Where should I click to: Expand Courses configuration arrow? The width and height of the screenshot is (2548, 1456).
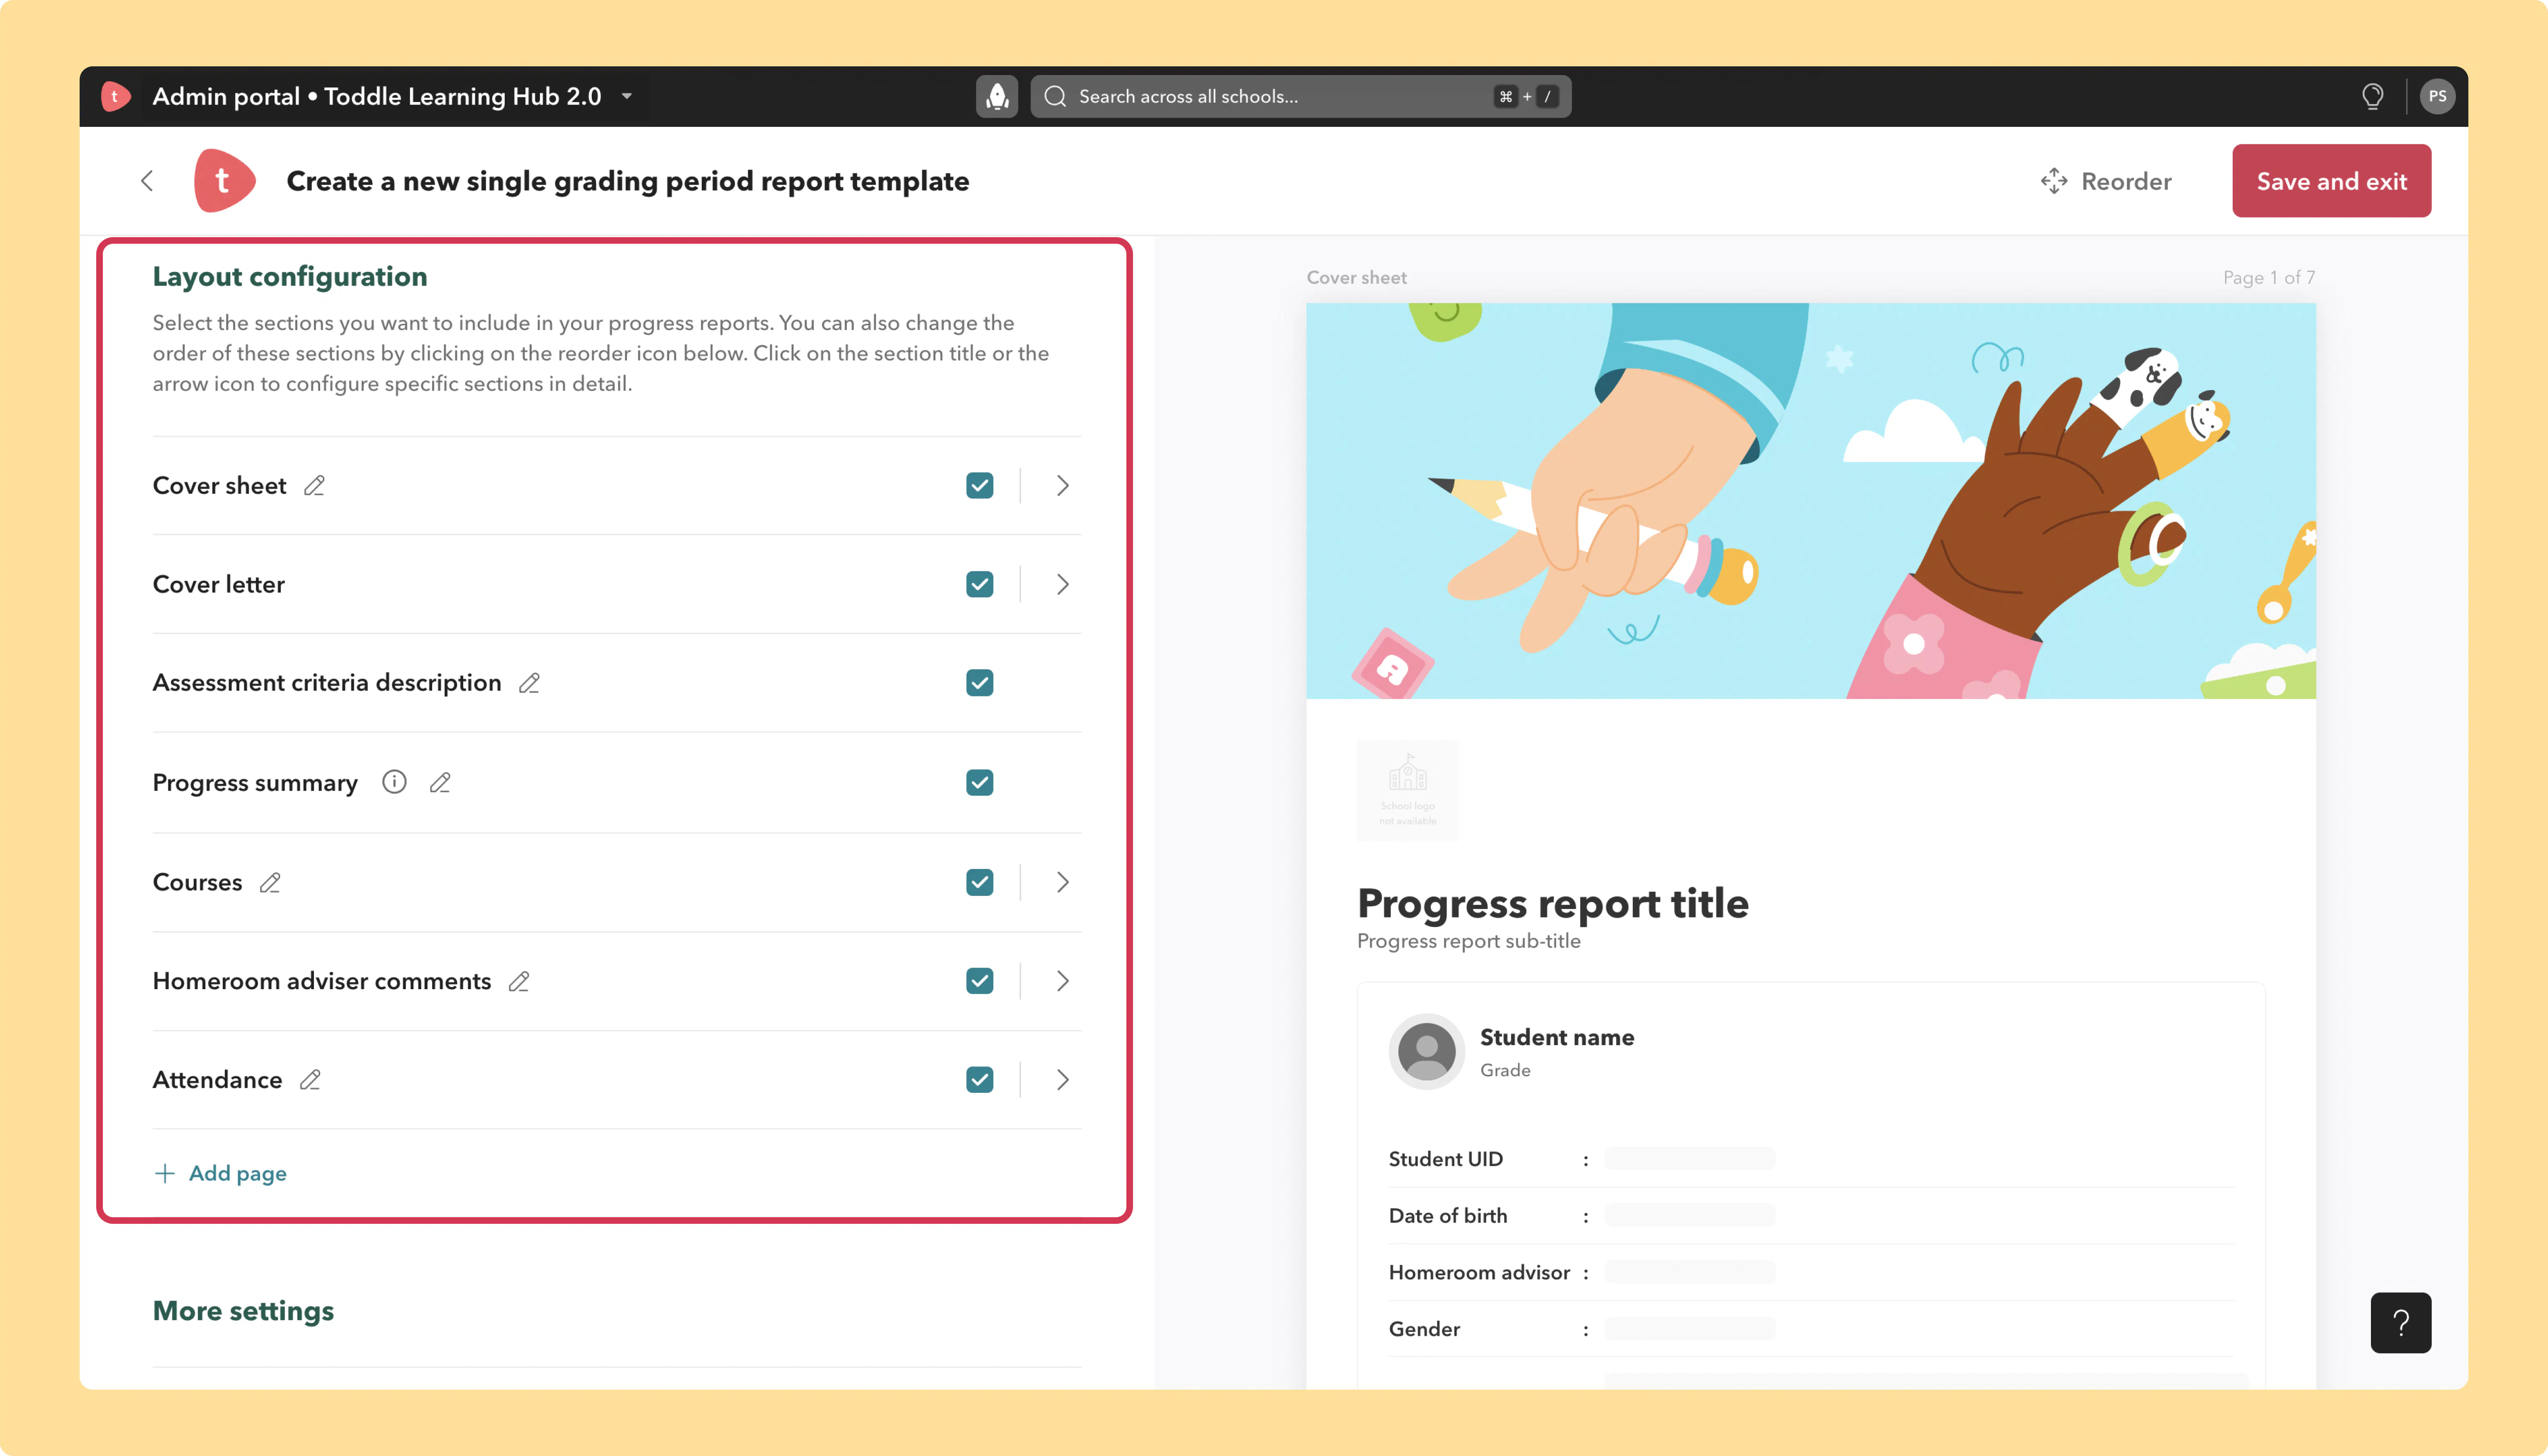(1062, 882)
